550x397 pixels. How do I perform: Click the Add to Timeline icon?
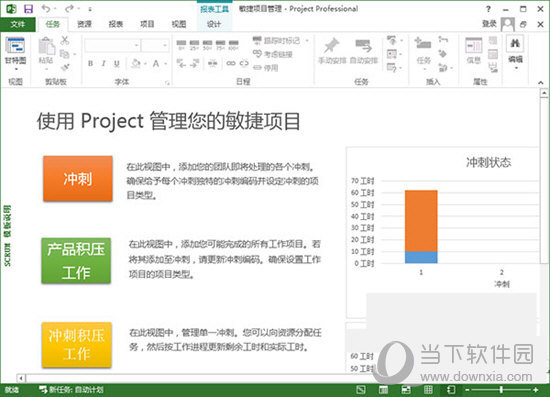(x=493, y=67)
